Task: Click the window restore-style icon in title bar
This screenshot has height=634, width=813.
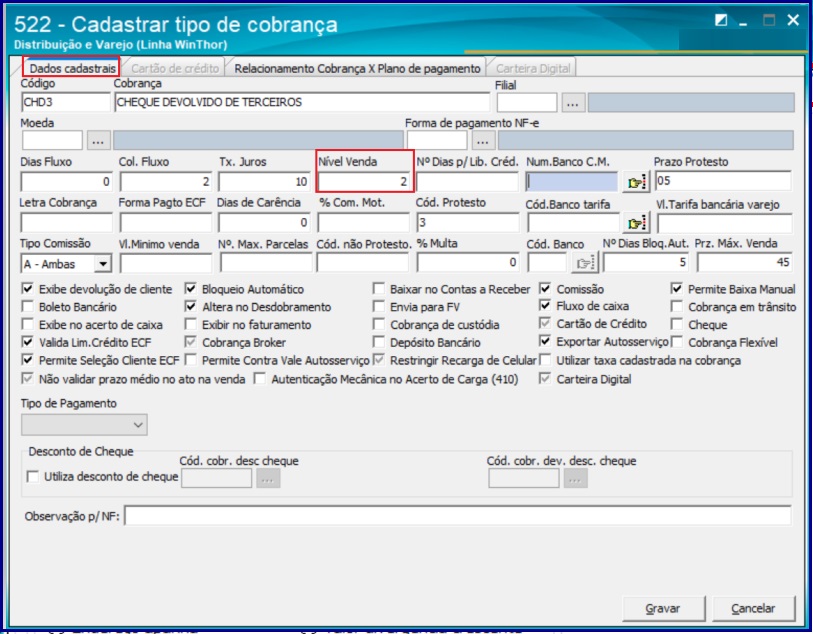Action: [721, 21]
